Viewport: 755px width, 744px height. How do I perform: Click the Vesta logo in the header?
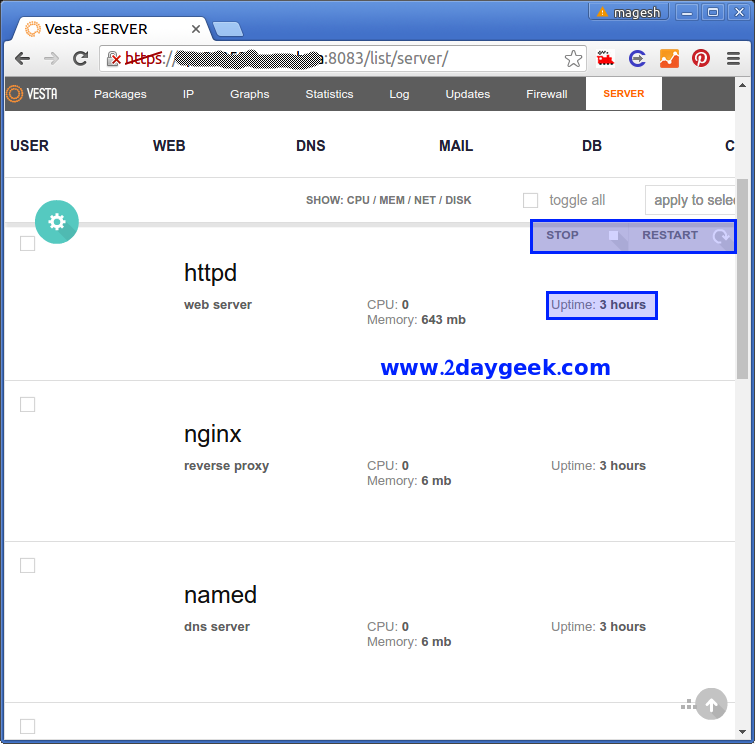pyautogui.click(x=32, y=94)
